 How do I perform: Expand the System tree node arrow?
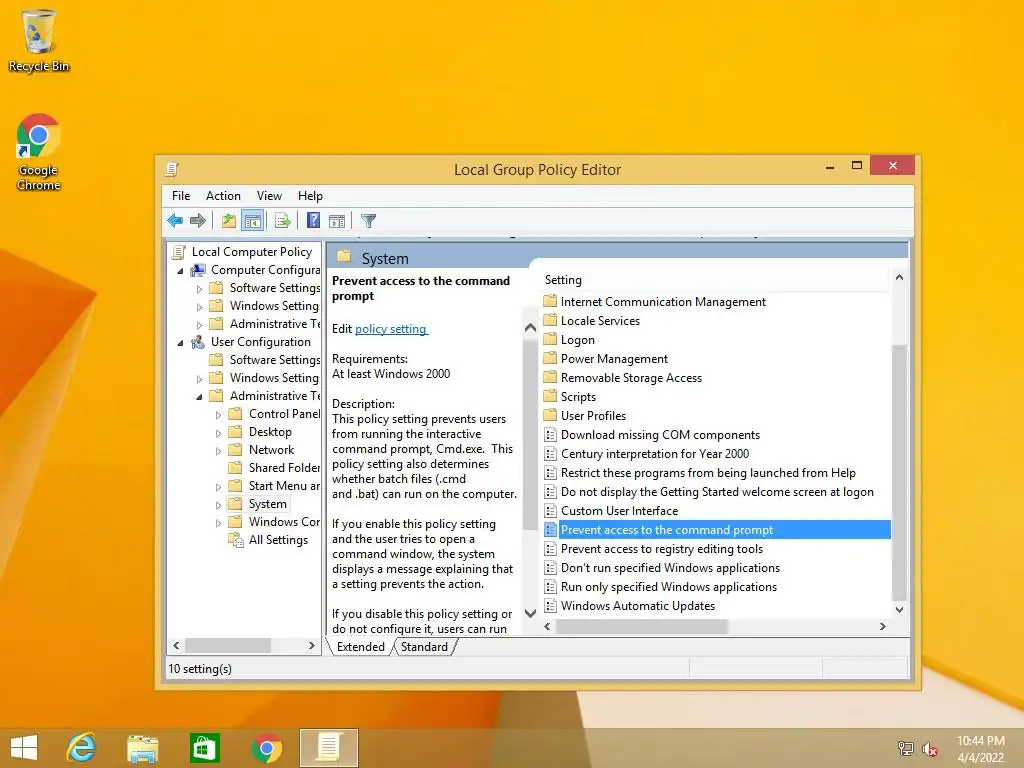pos(219,505)
